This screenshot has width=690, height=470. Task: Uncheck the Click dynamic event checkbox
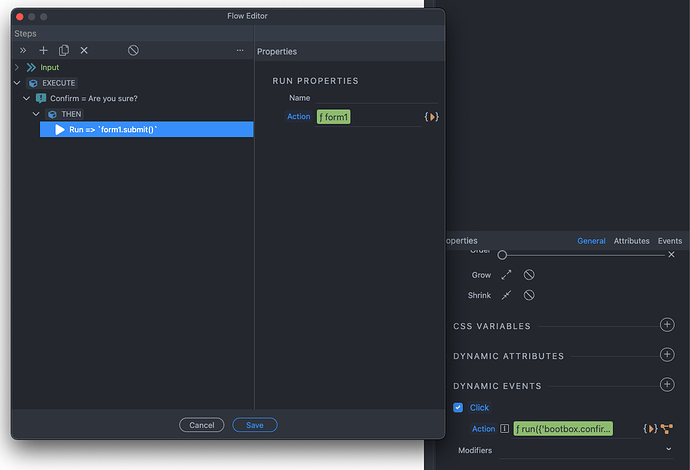tap(458, 408)
